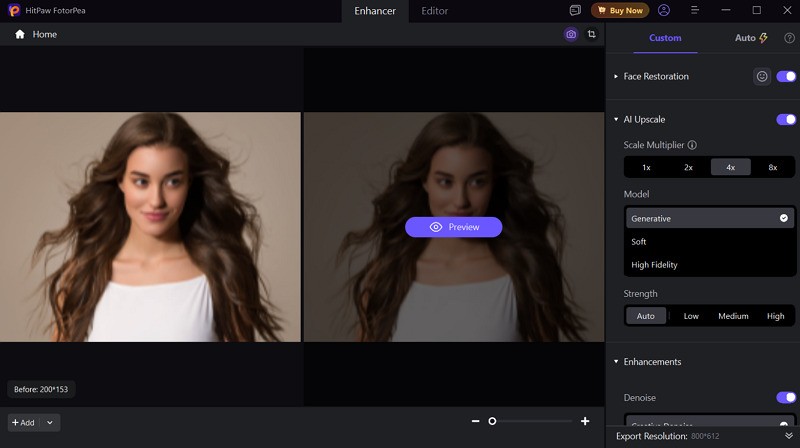Zoom in with the plus icon
Viewport: 800px width, 448px height.
point(585,421)
